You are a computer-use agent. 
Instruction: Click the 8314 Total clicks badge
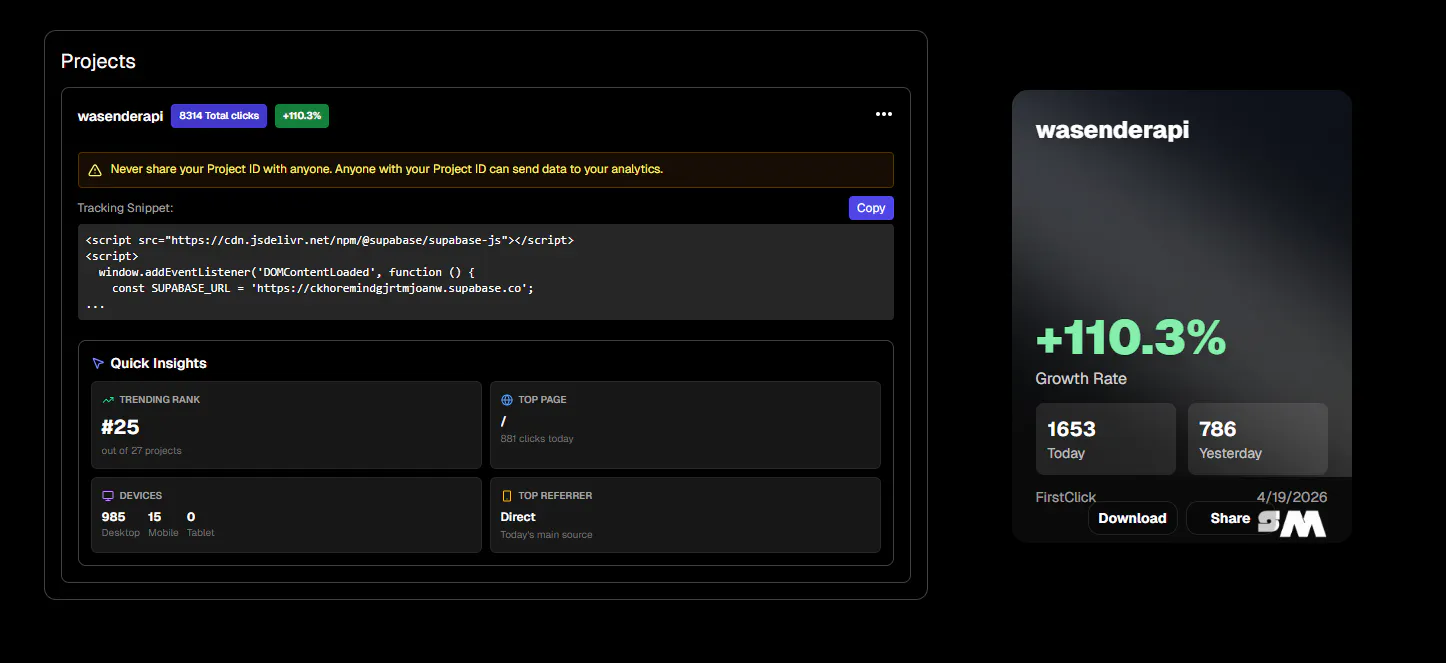click(219, 116)
